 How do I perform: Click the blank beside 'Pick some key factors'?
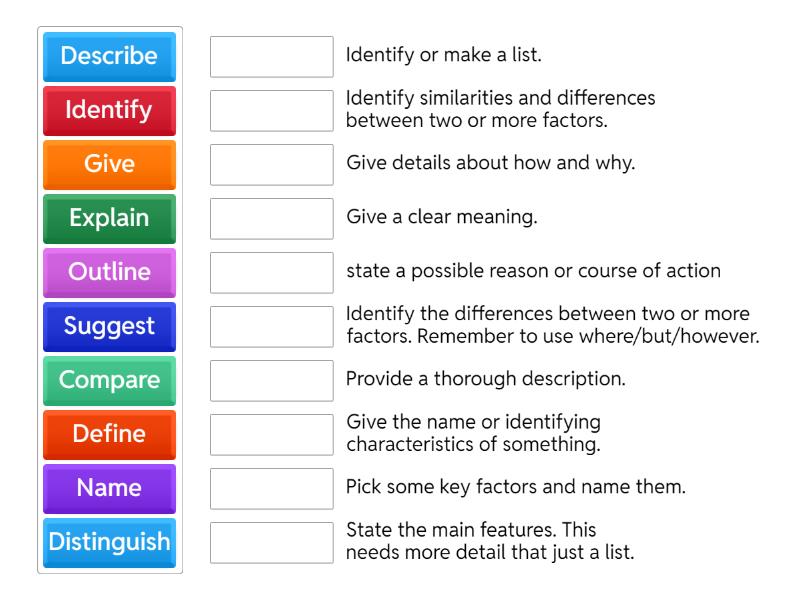coord(272,489)
